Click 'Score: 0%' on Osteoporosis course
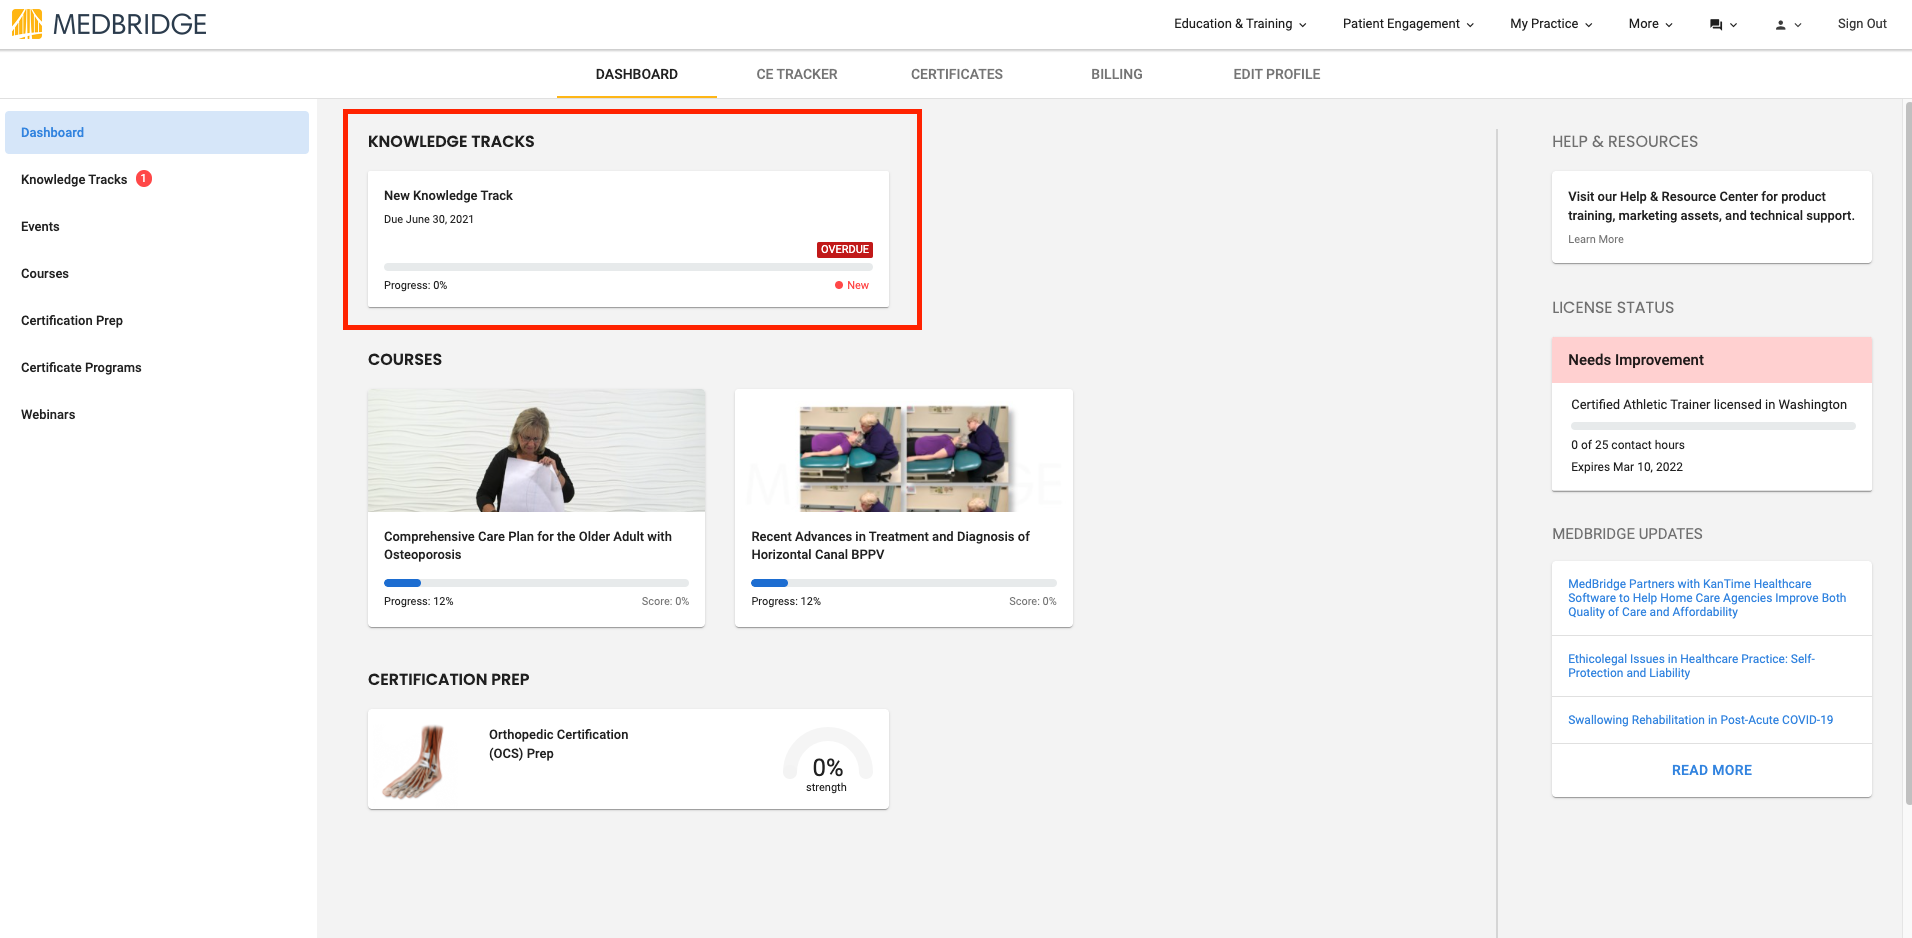 pyautogui.click(x=665, y=601)
